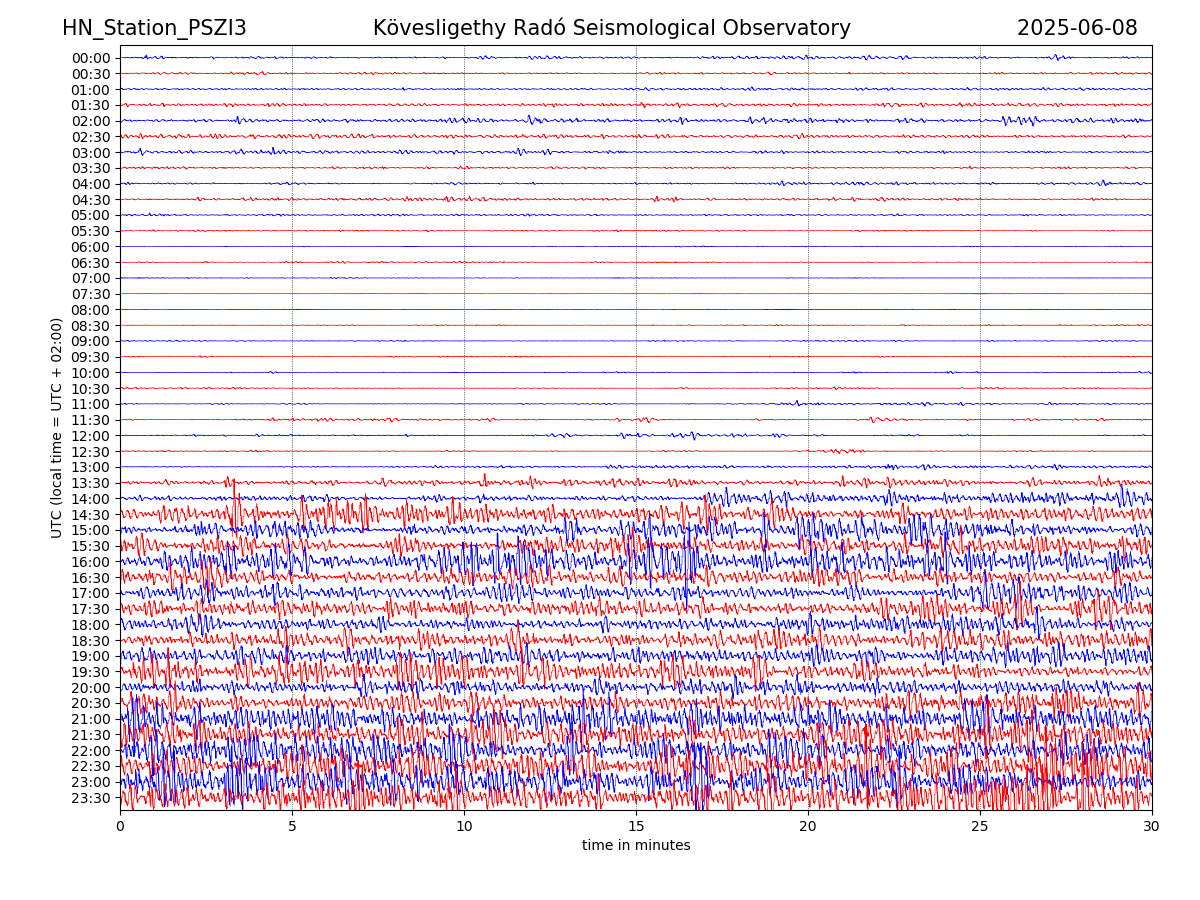Screen dimensions: 1200x900
Task: Select the 02:00 trace row label
Action: point(91,121)
